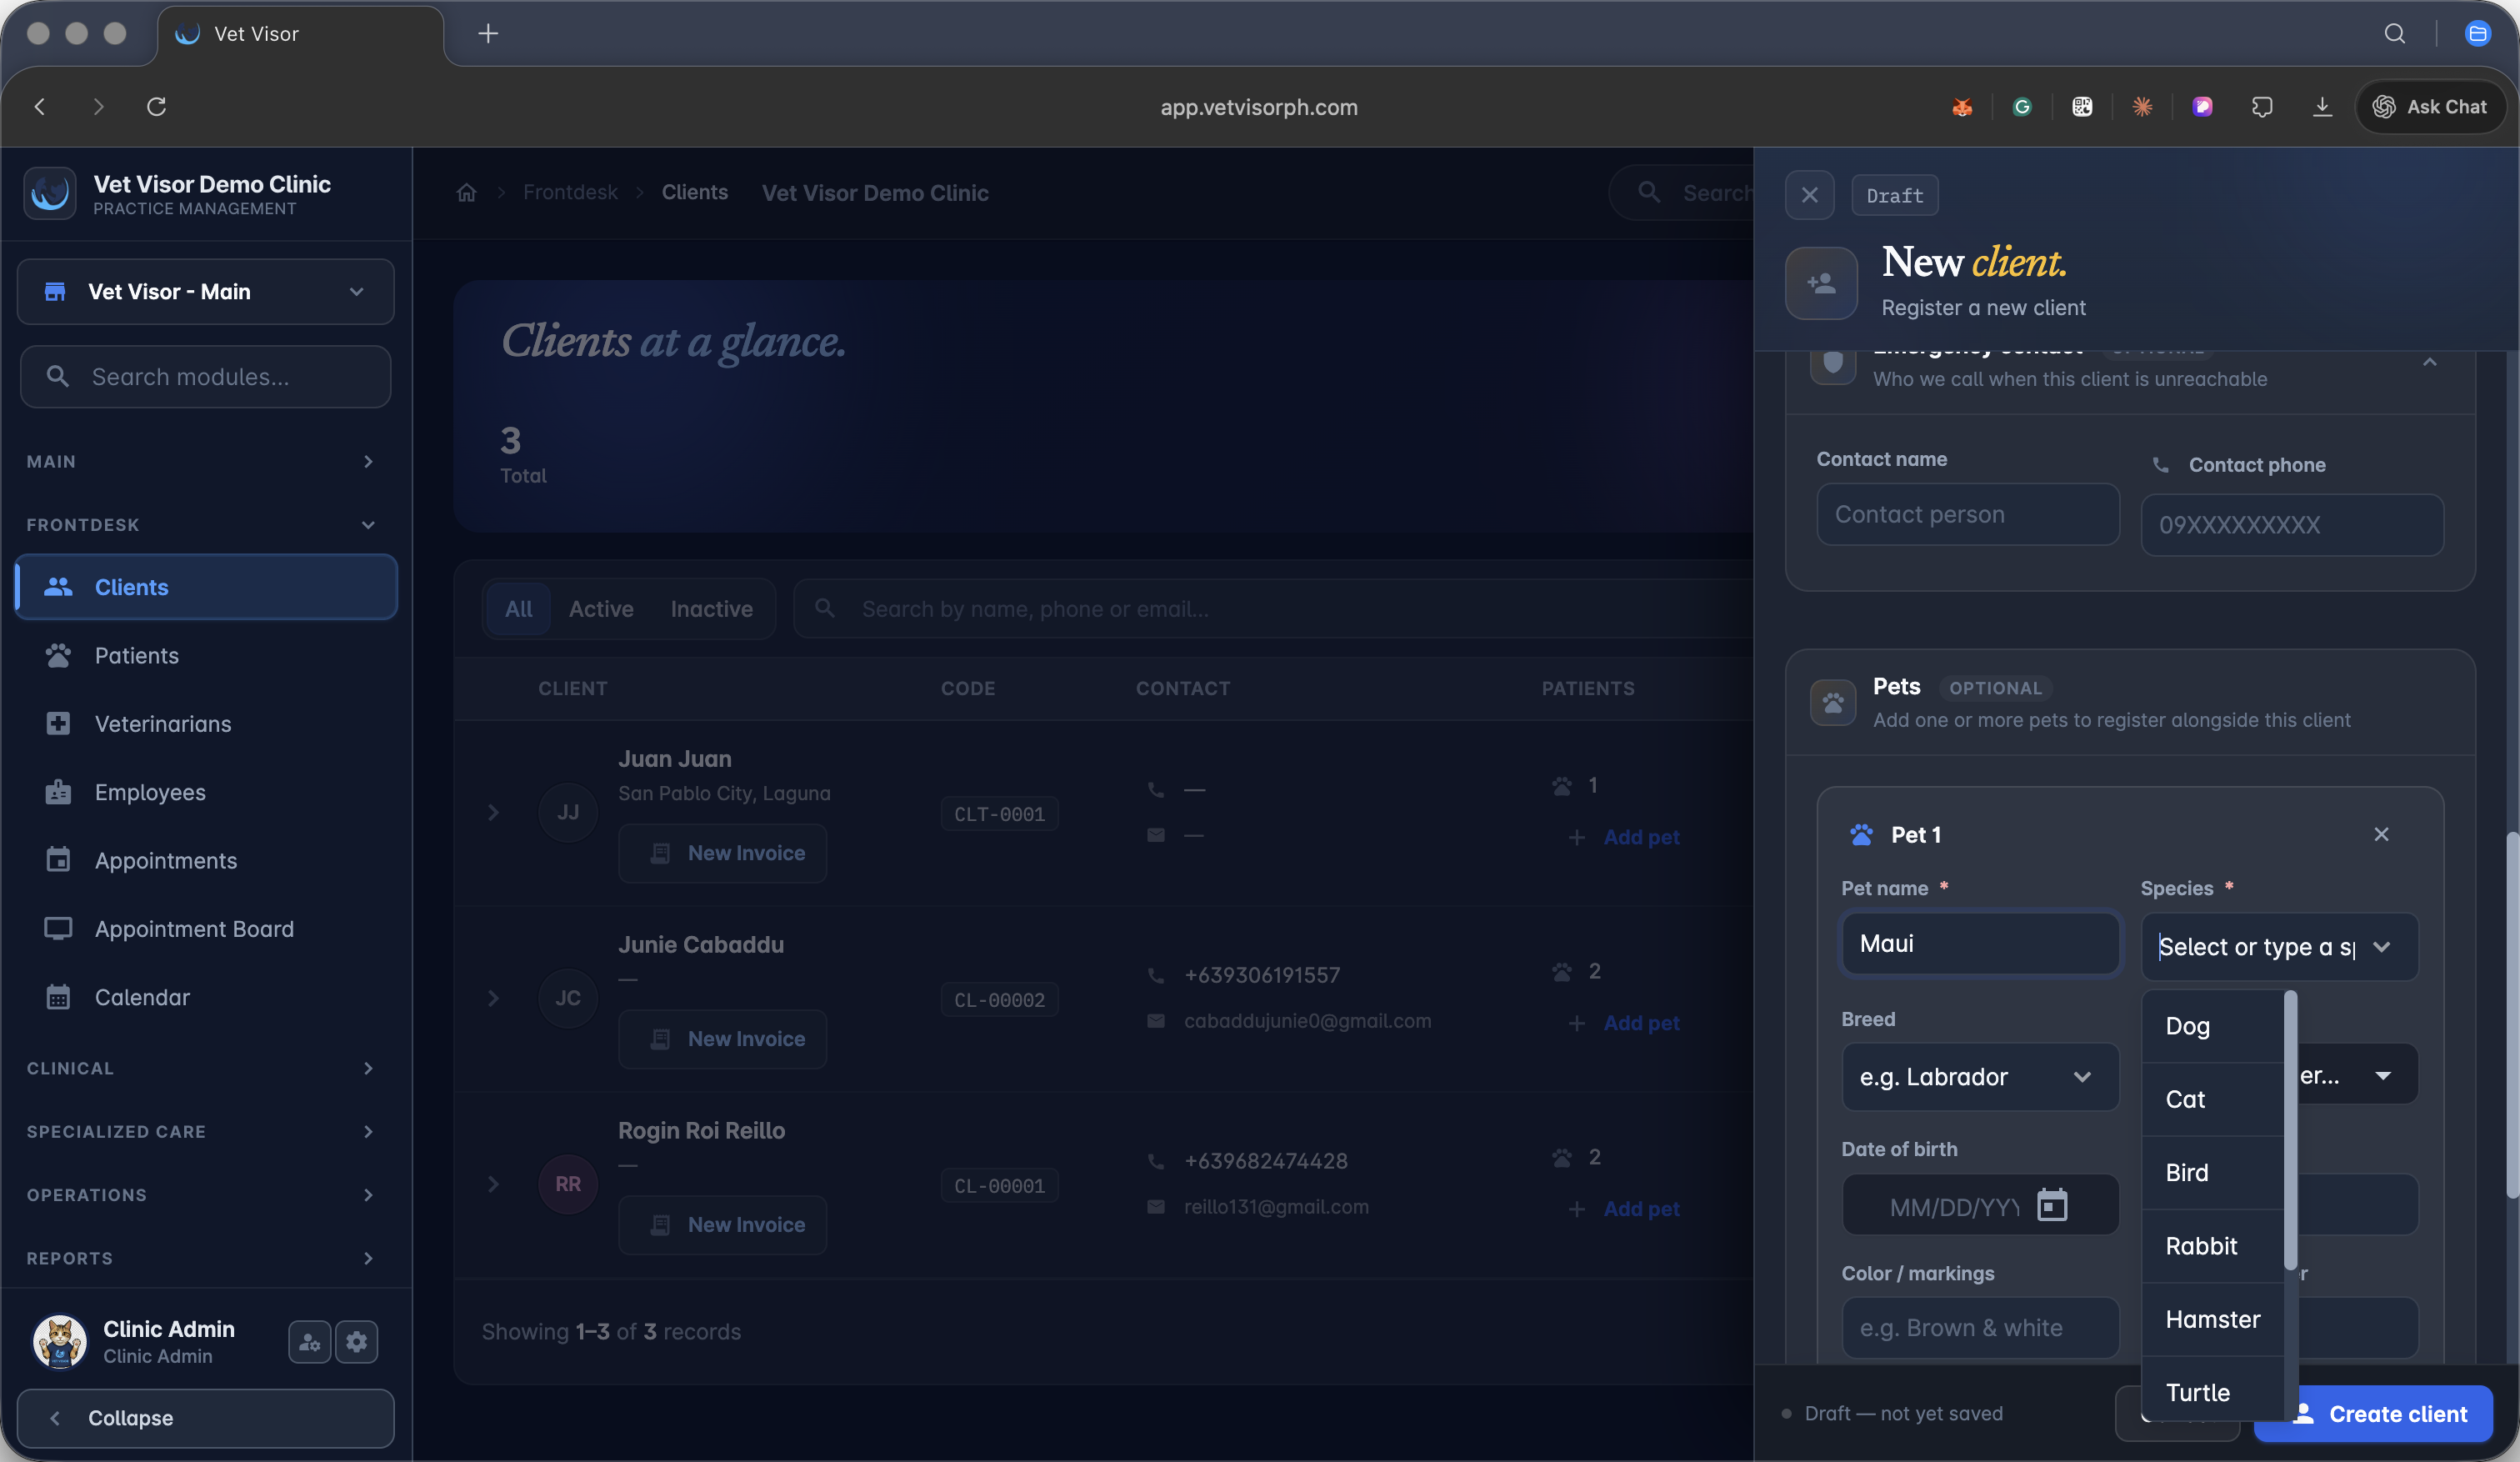The height and width of the screenshot is (1462, 2520).
Task: Click the Search modules field
Action: tap(206, 377)
